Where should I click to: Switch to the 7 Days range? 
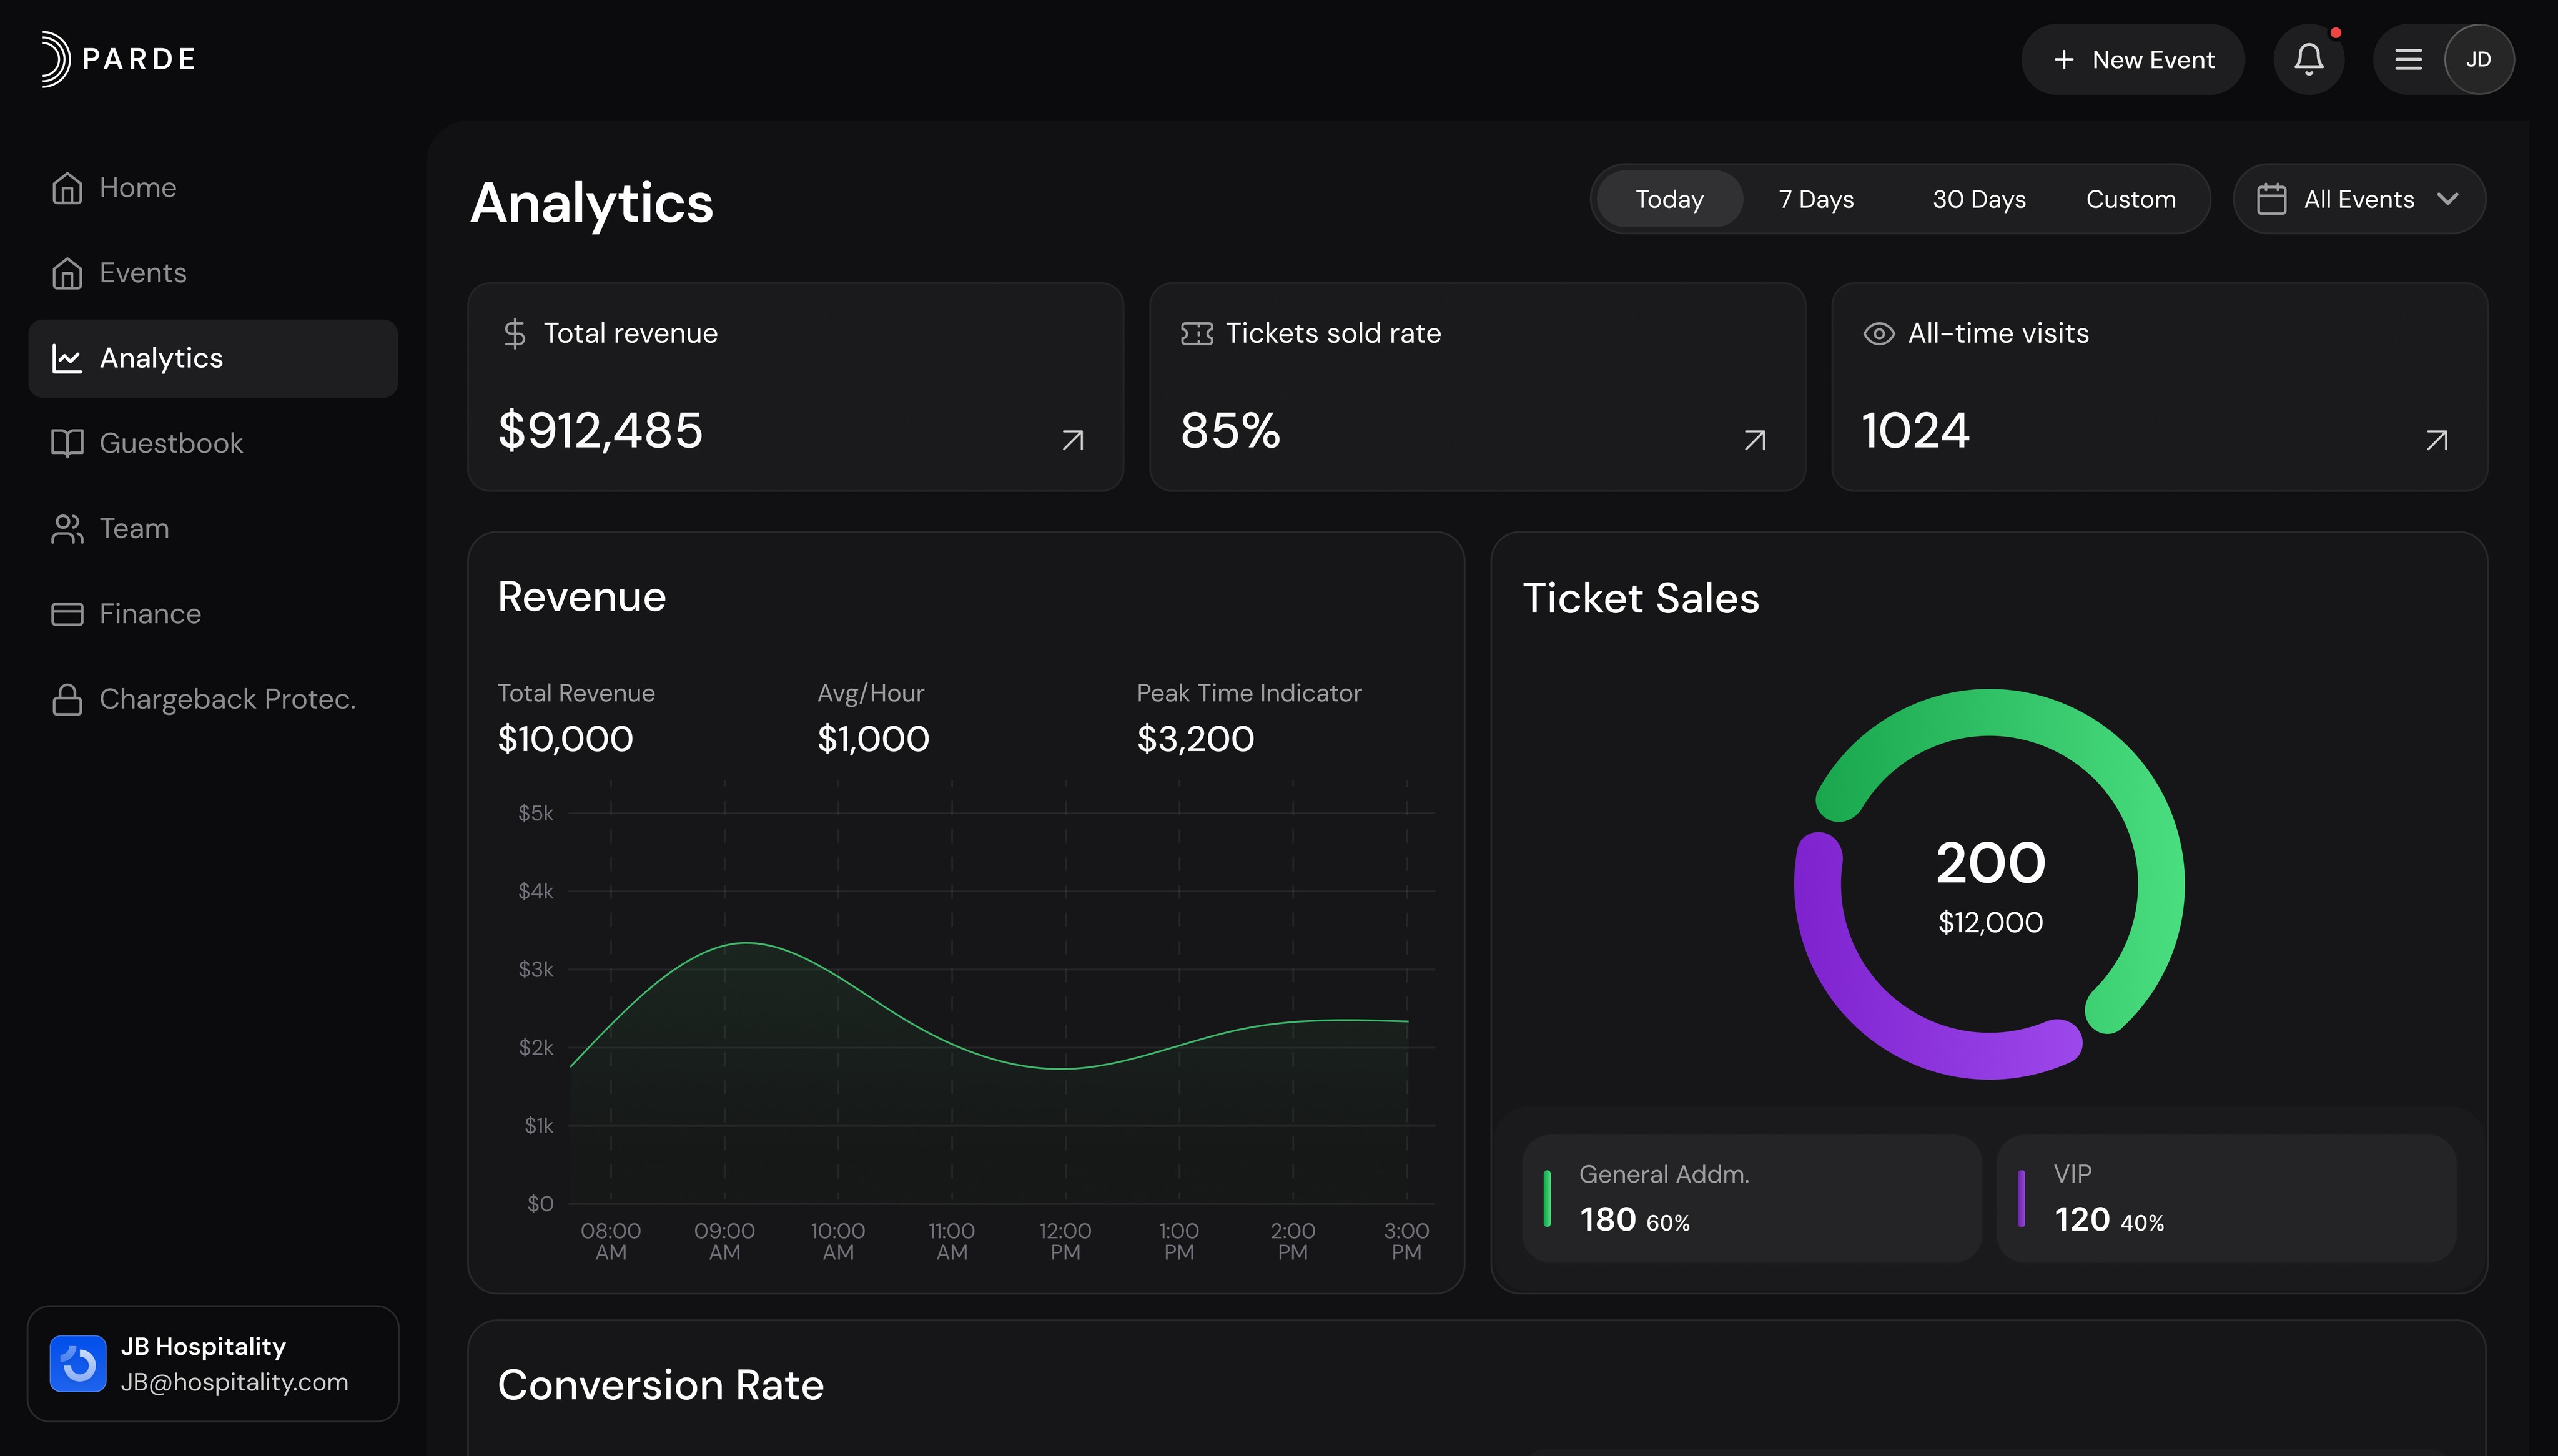[x=1816, y=199]
